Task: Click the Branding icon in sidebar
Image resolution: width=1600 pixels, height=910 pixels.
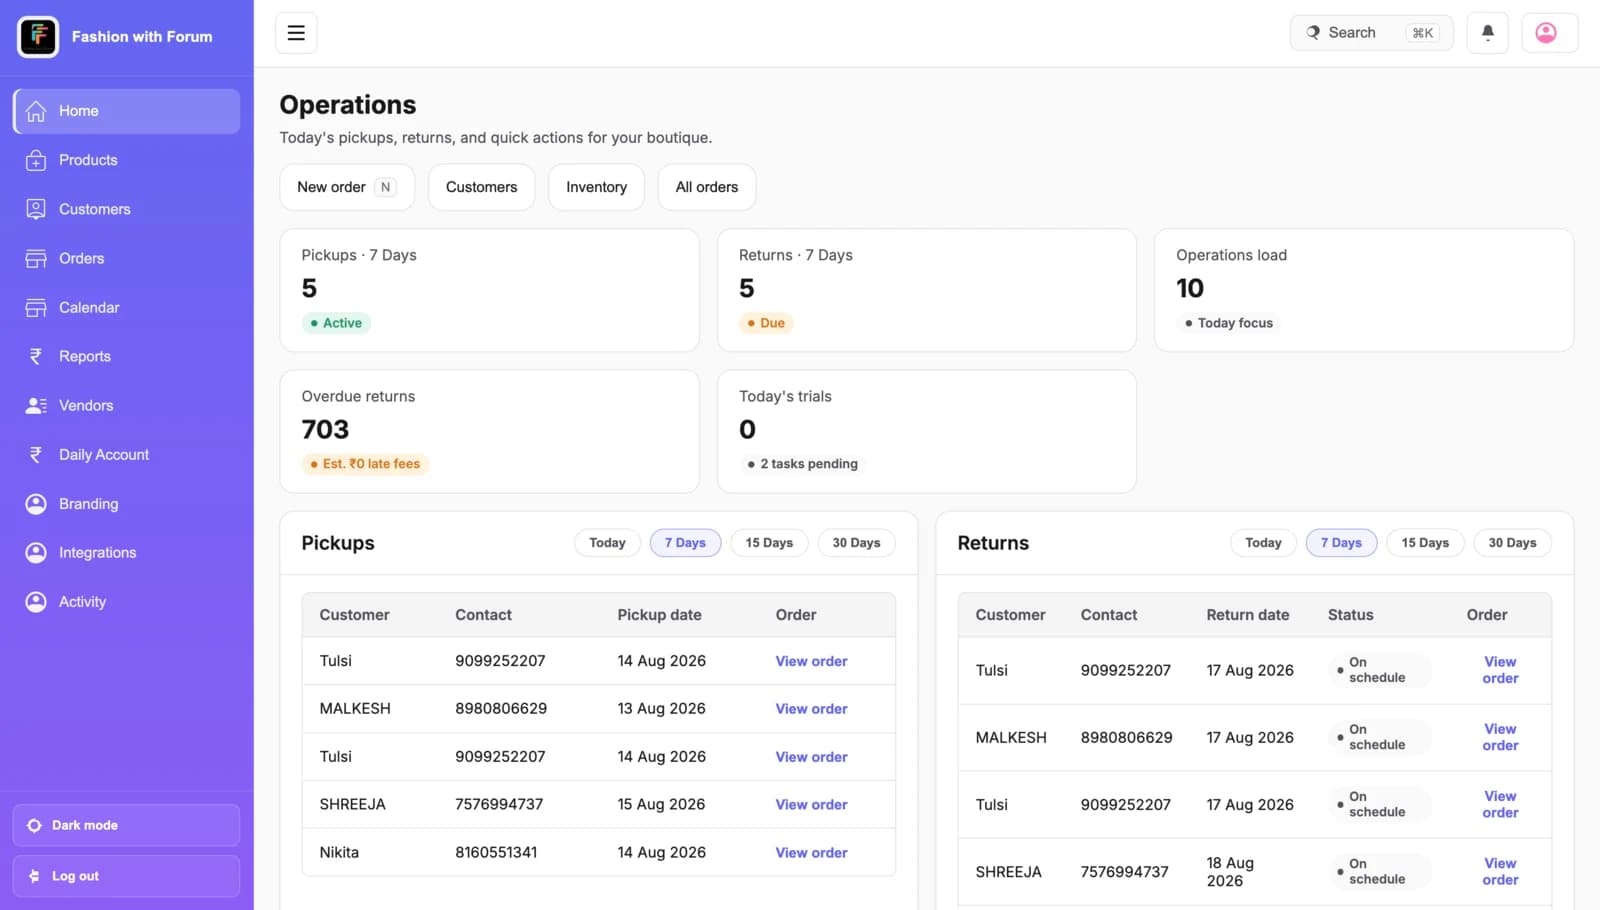Action: click(36, 504)
